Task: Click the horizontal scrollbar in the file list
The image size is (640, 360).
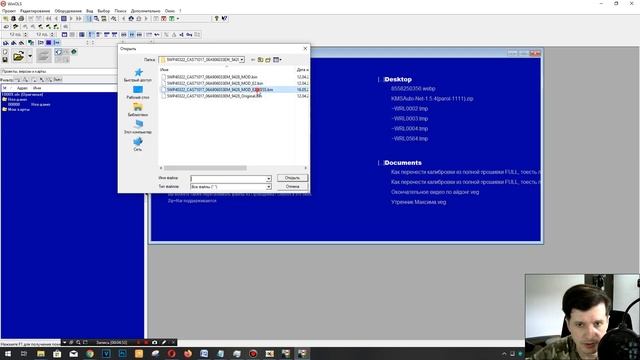Action: pyautogui.click(x=205, y=168)
